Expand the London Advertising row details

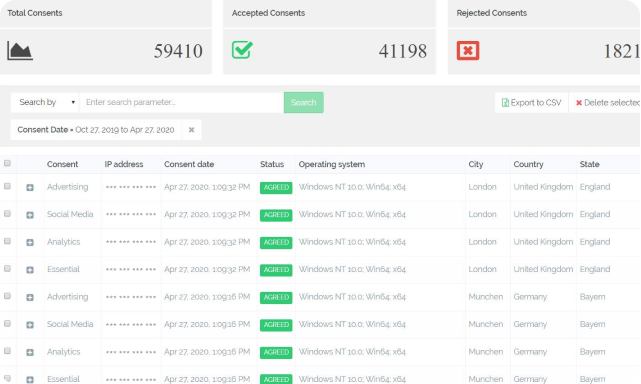click(30, 188)
